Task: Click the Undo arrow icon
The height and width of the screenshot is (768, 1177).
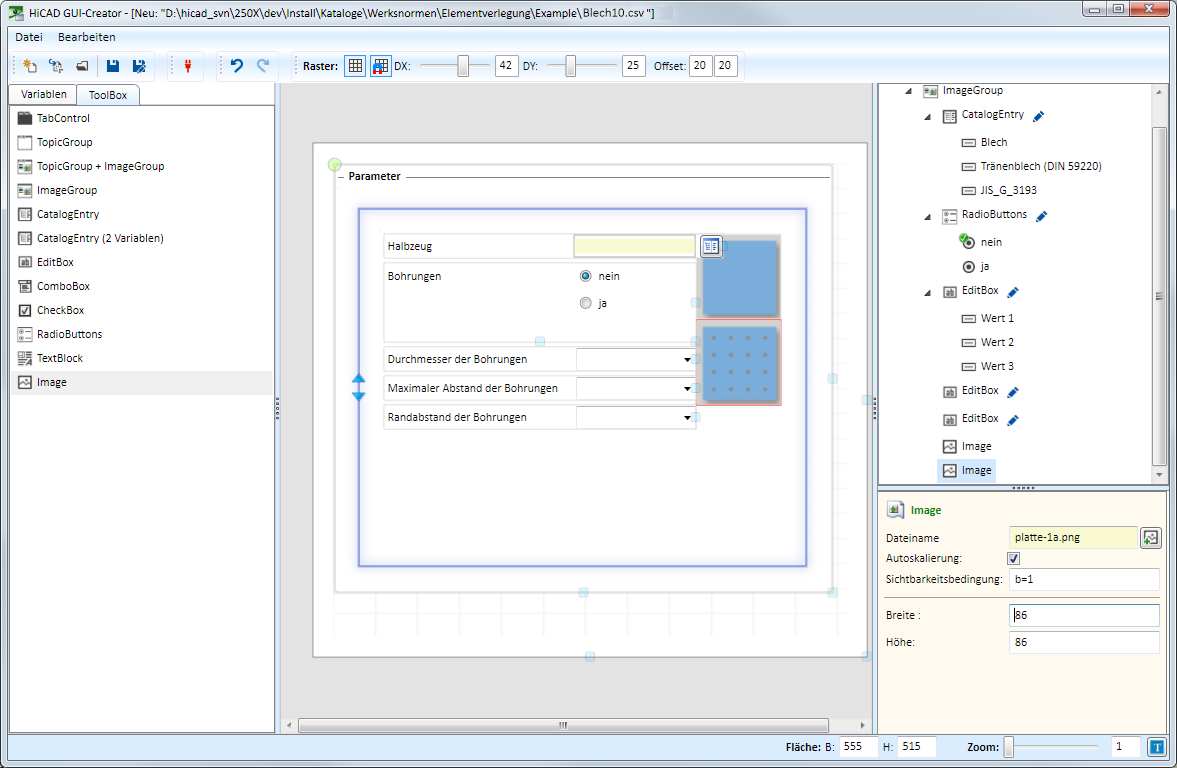Action: click(x=237, y=66)
